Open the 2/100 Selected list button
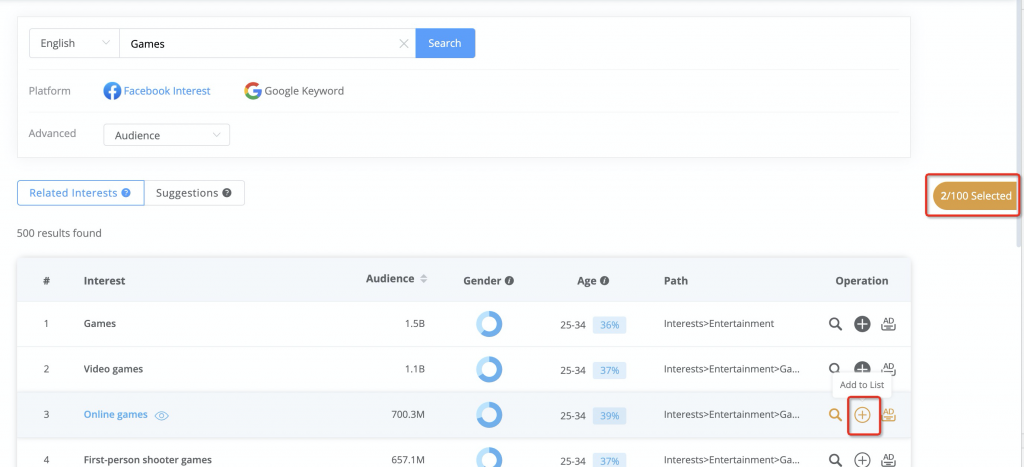 pos(975,196)
